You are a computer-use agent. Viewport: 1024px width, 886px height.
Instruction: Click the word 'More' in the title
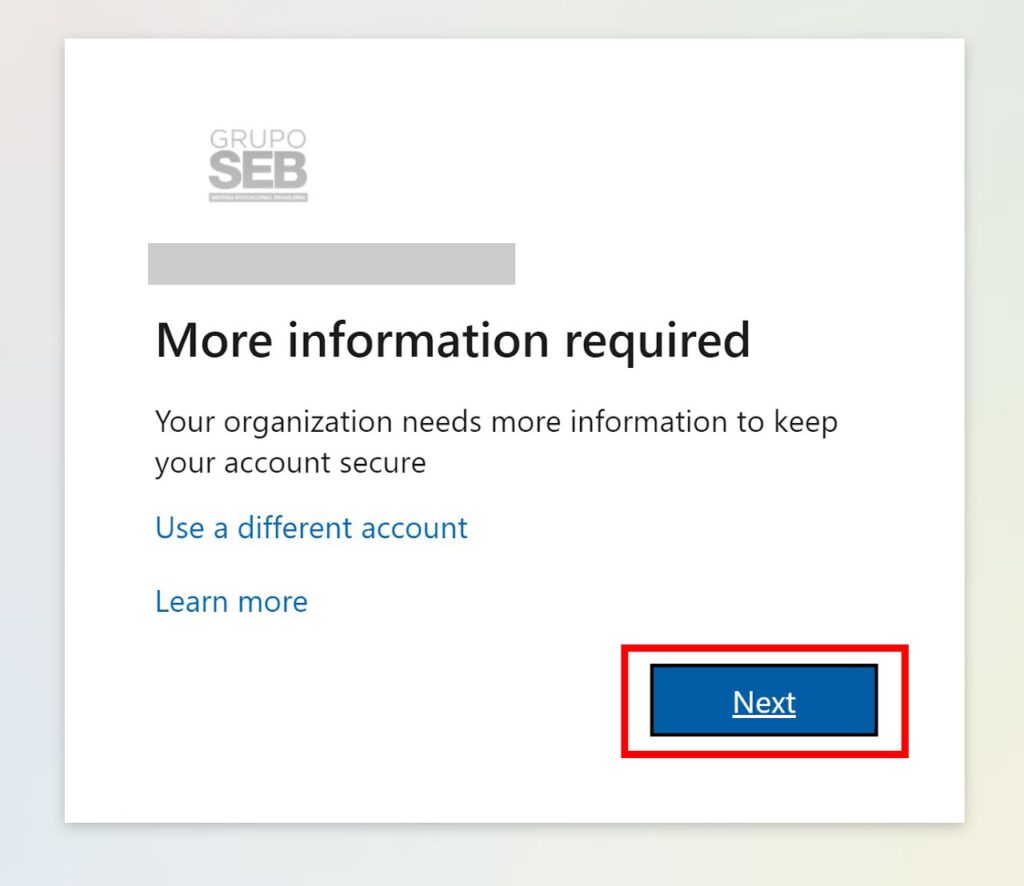click(x=214, y=341)
